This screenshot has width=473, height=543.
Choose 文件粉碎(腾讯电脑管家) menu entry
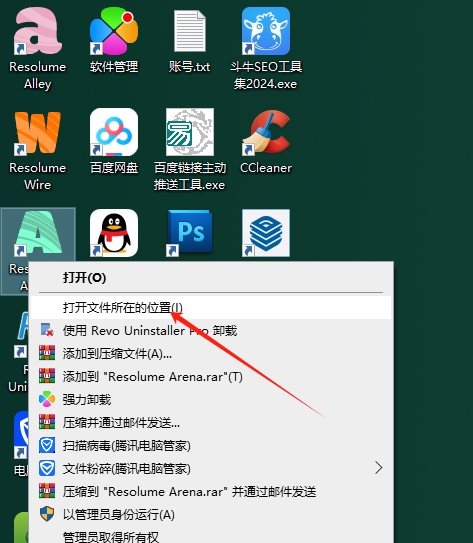[x=211, y=469]
